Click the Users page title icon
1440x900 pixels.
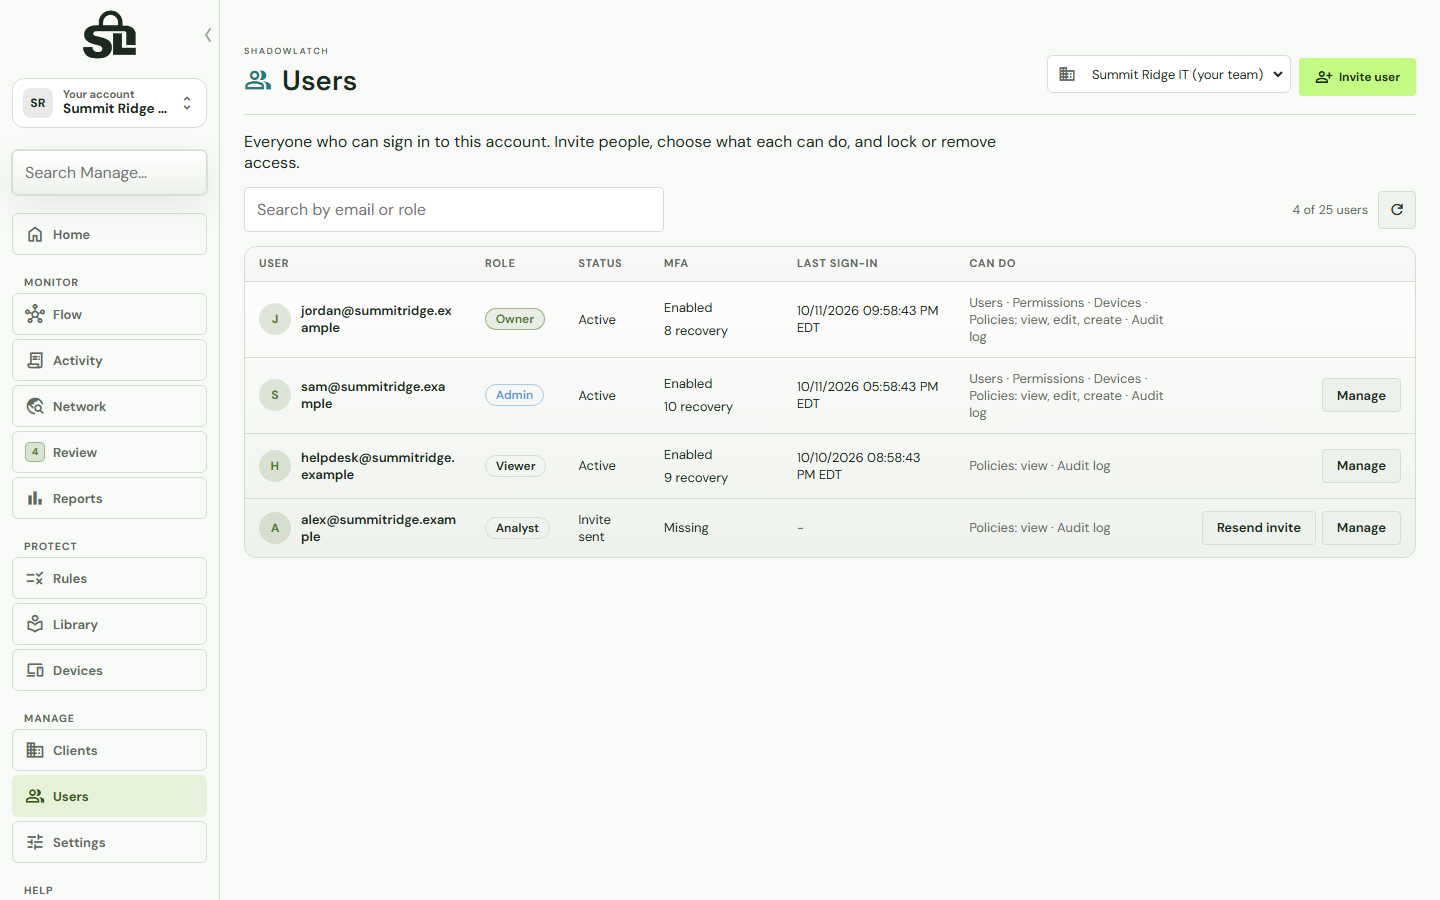click(x=258, y=80)
